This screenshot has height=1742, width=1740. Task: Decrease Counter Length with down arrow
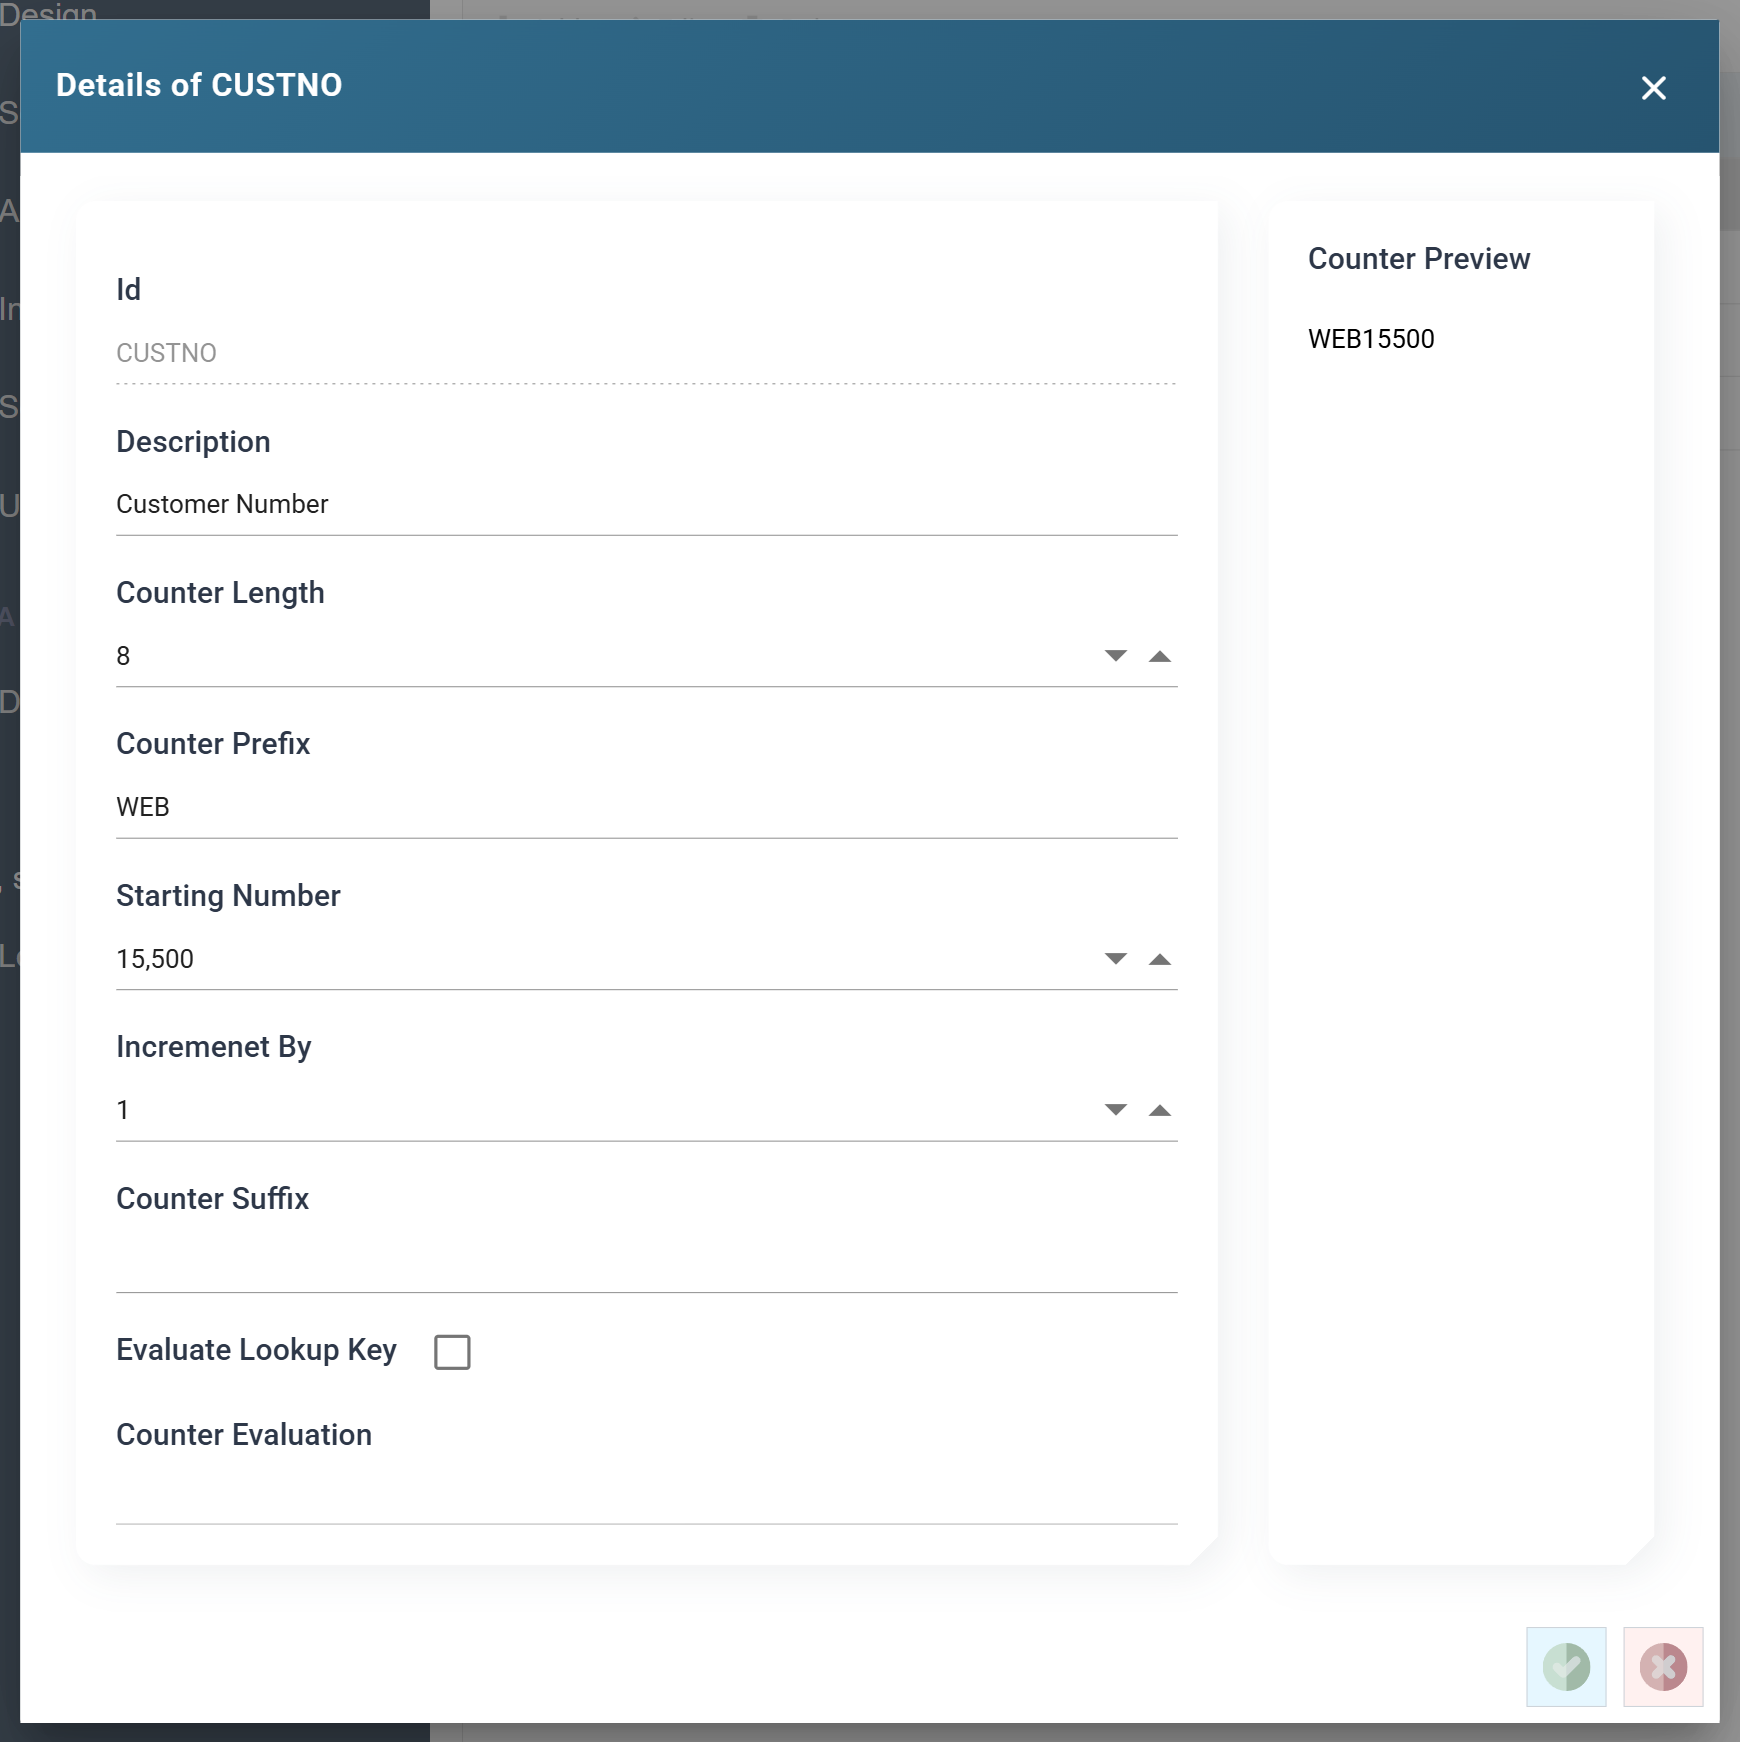coord(1116,656)
